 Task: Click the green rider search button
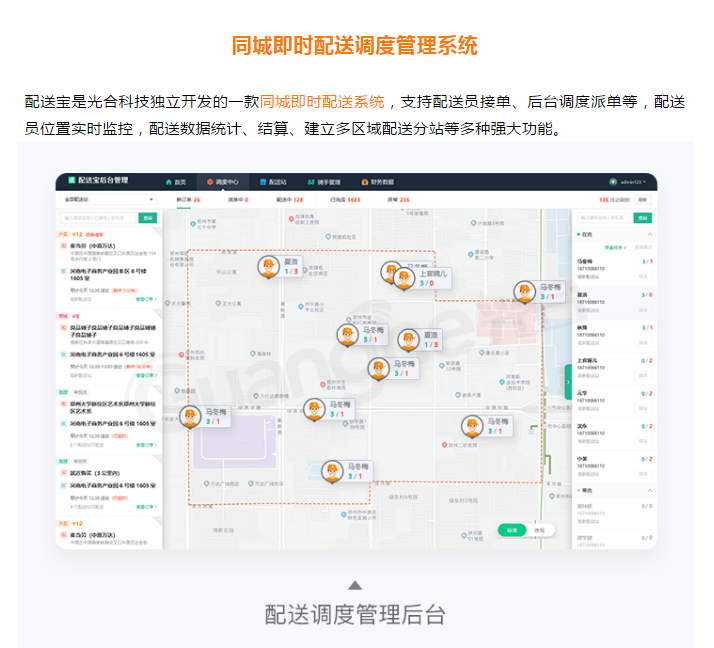[x=643, y=218]
